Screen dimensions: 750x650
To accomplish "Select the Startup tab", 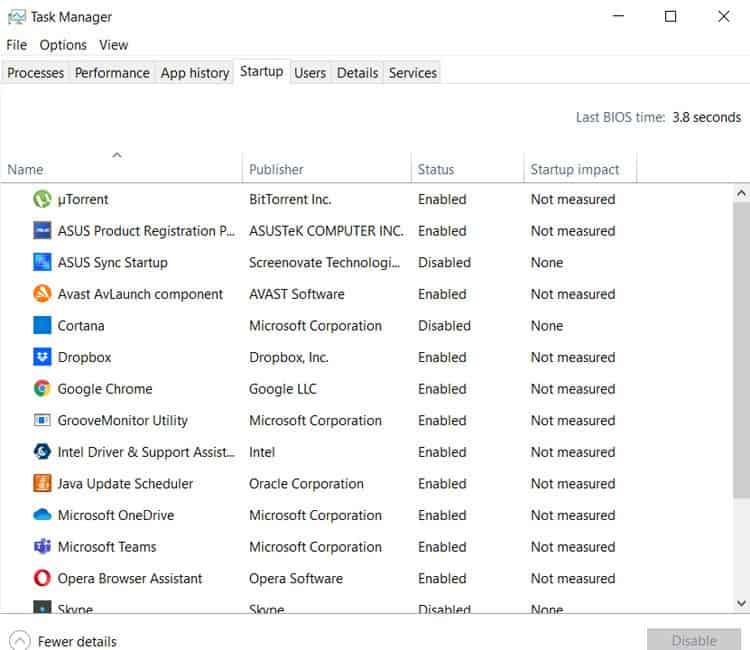I will coord(262,71).
